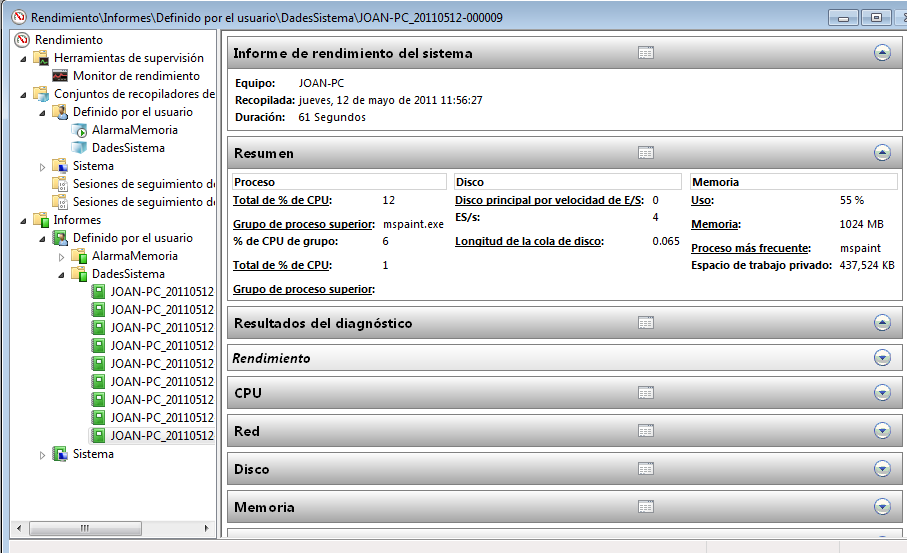Screen dimensions: 907x553
Task: Expand the Sistema node under Informes
Action: pos(42,455)
